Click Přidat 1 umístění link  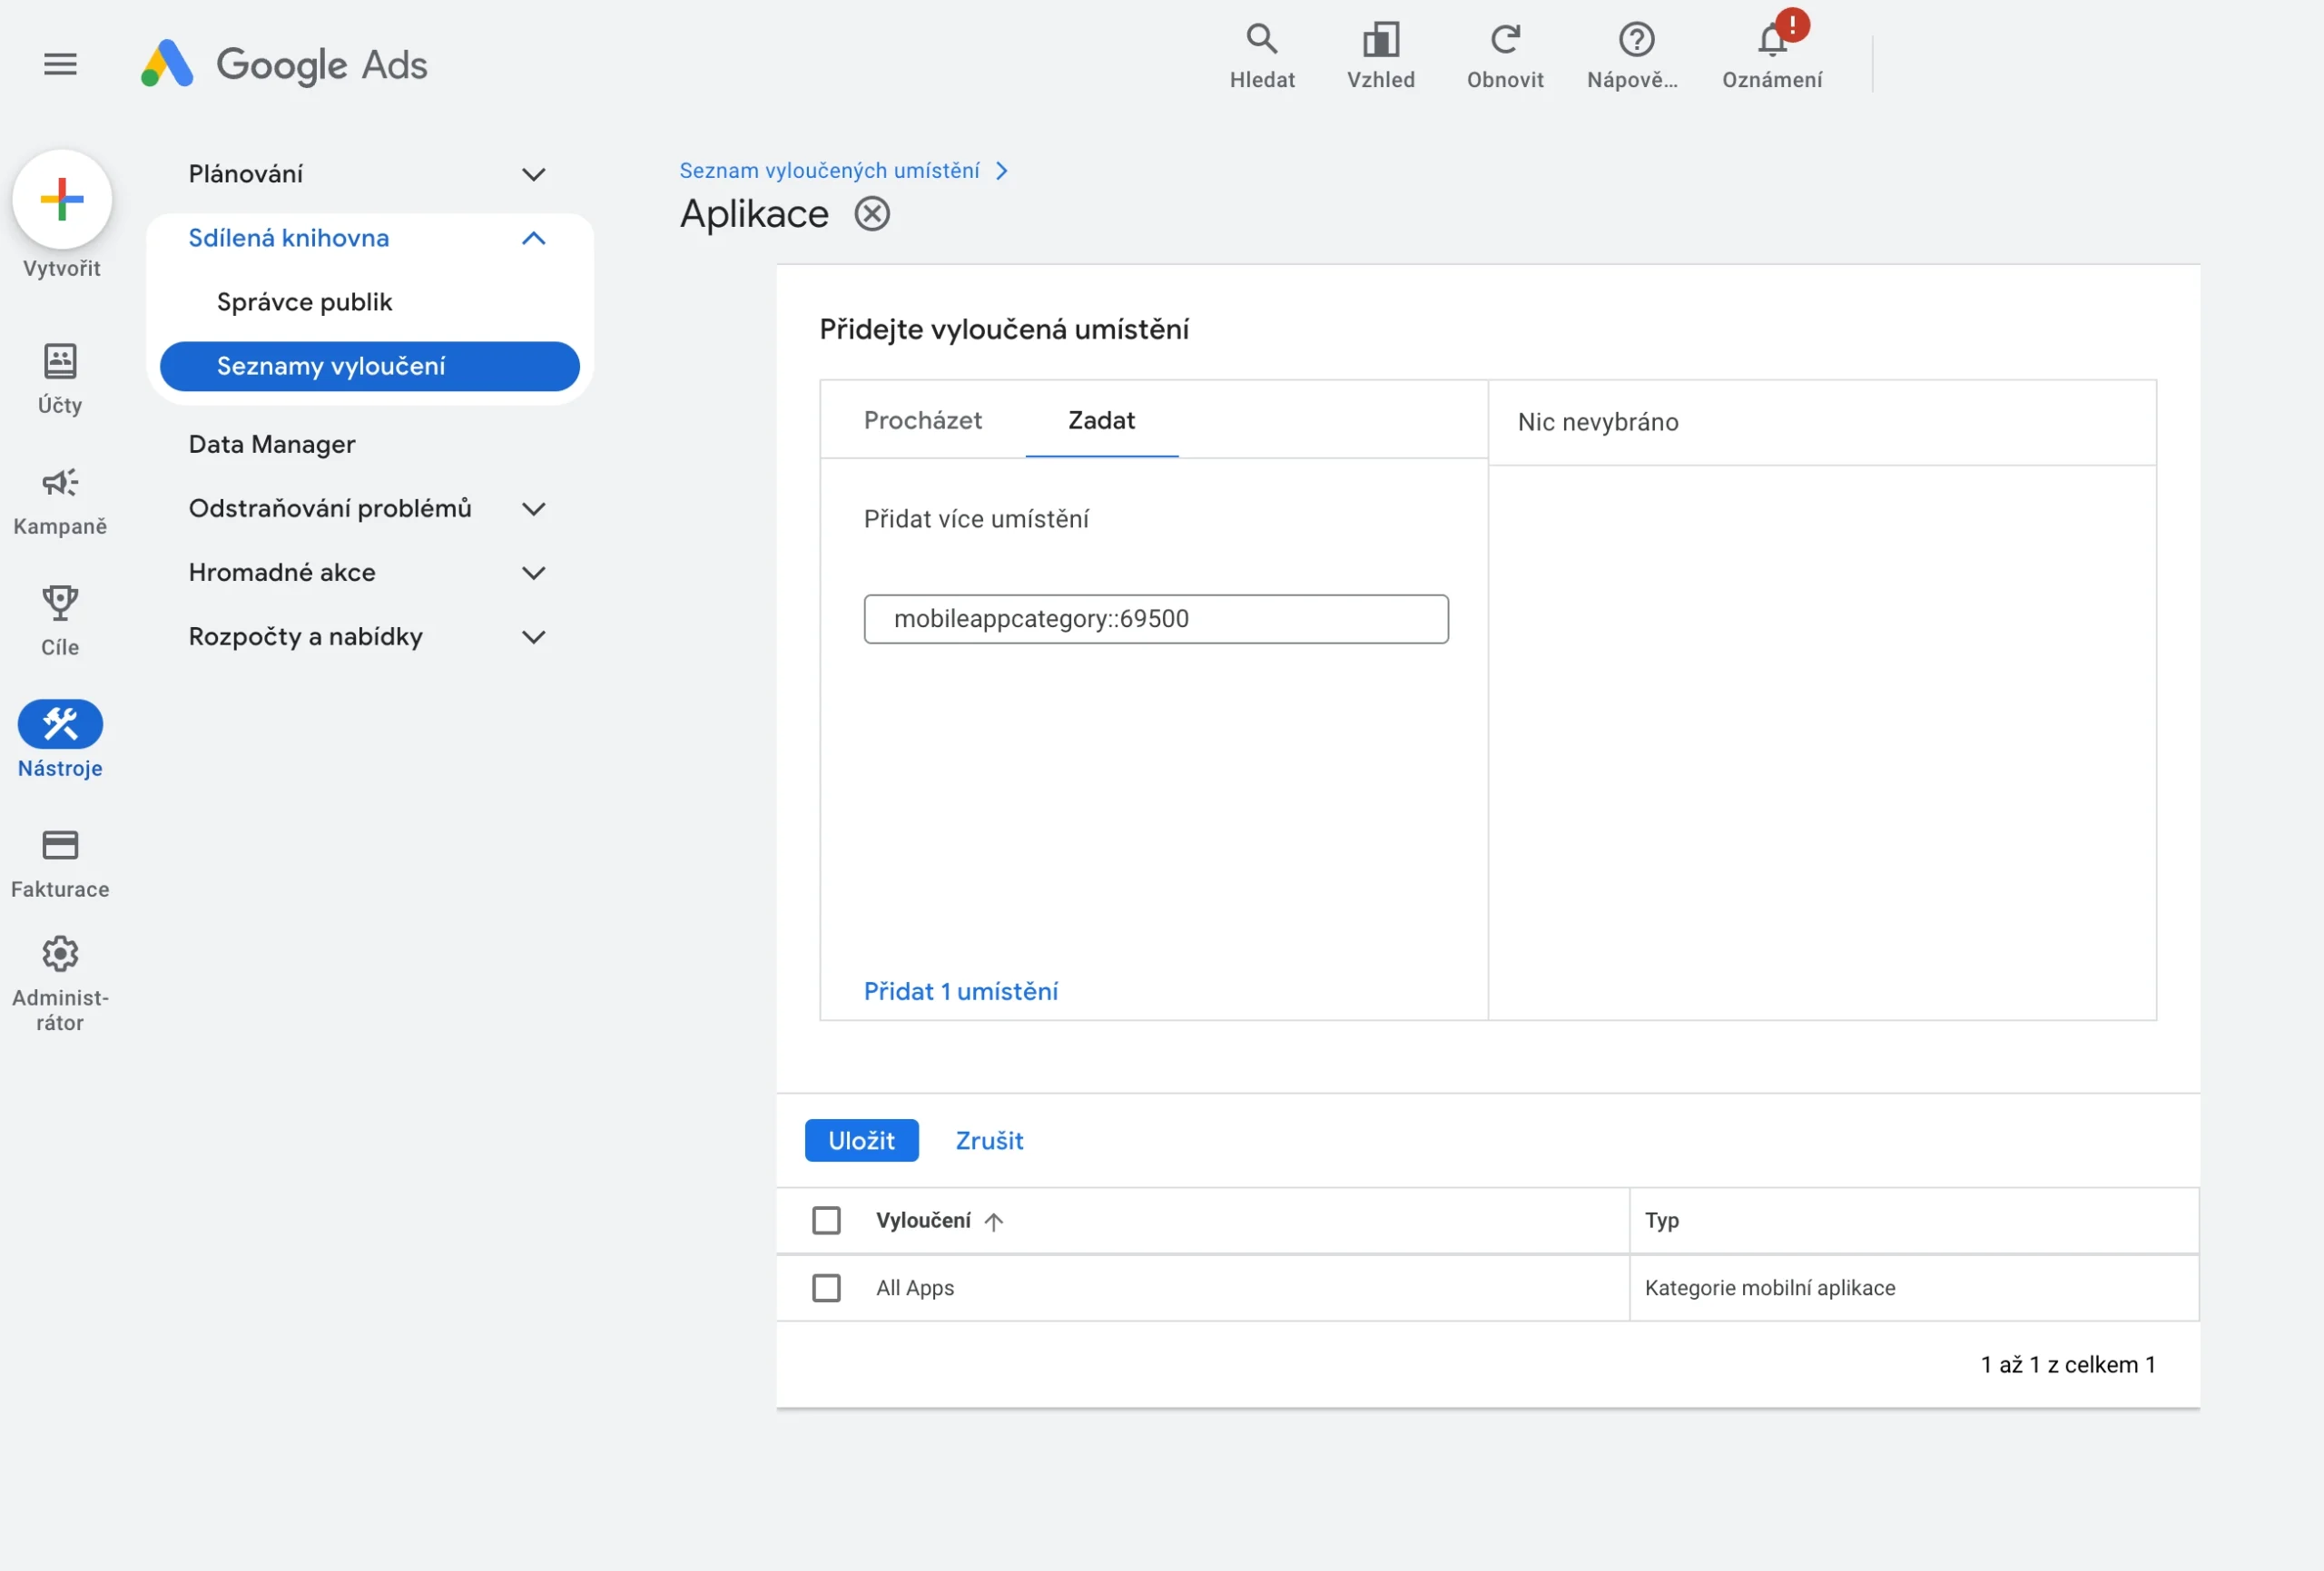pos(960,991)
